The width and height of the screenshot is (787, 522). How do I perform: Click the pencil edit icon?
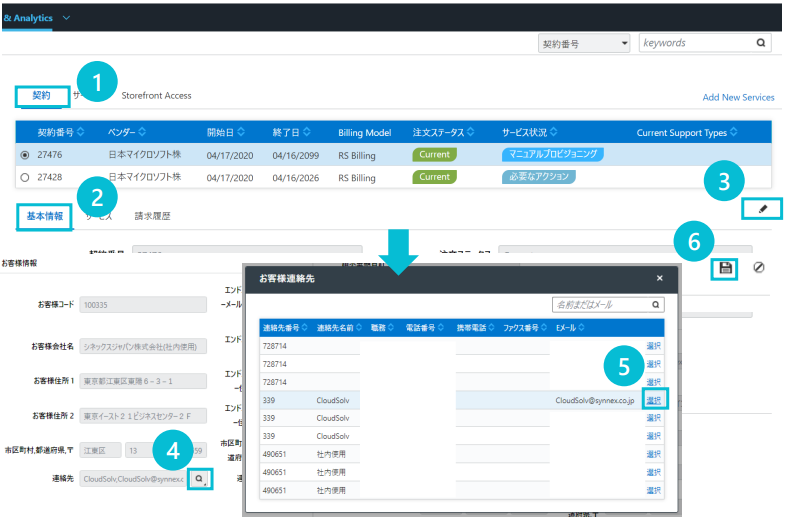[763, 208]
